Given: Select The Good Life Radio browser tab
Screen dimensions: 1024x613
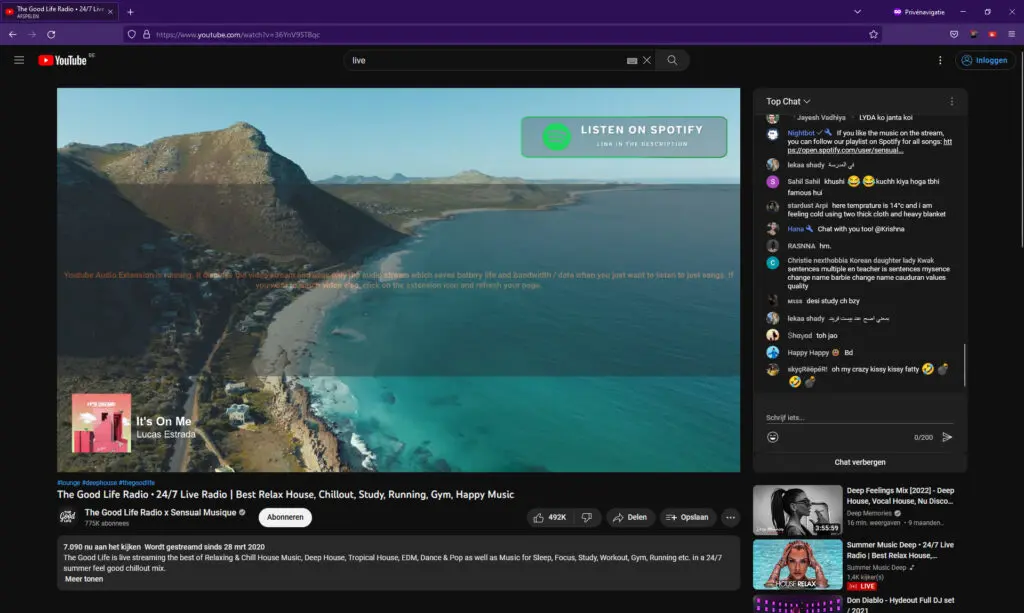Looking at the screenshot, I should click(x=59, y=12).
